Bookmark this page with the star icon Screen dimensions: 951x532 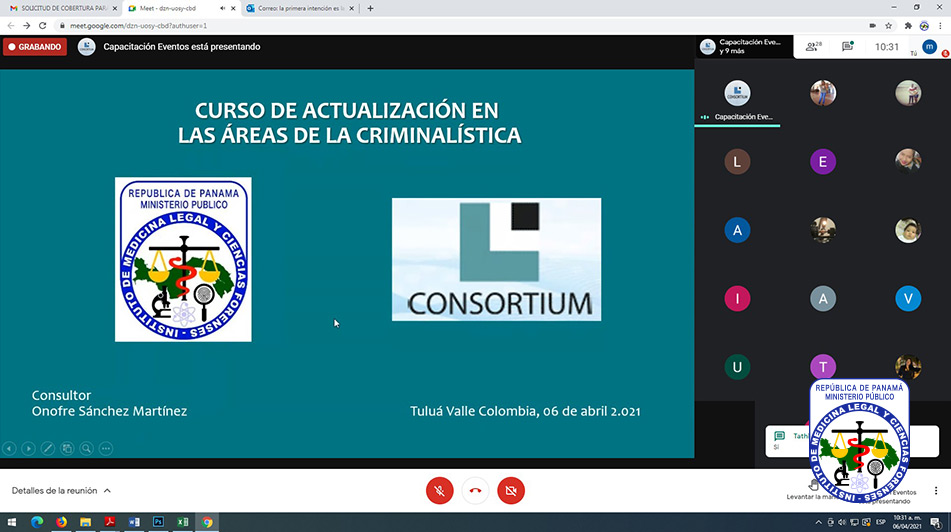(x=889, y=25)
